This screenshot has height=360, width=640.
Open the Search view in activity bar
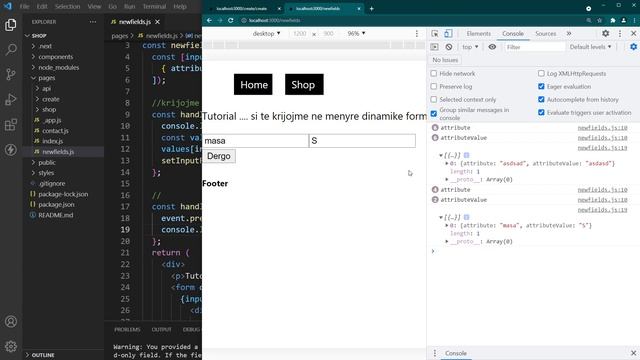[11, 50]
